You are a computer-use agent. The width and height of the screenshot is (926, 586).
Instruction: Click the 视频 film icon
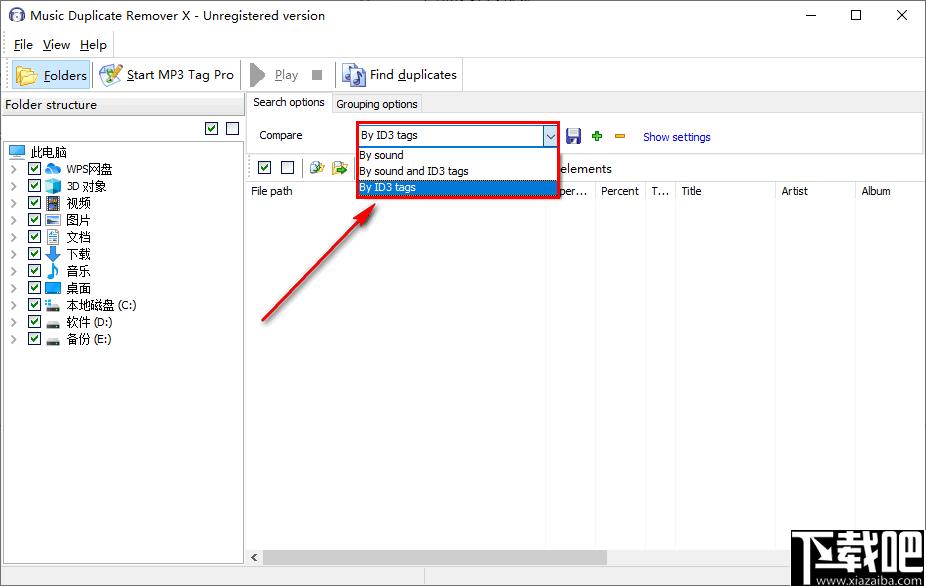click(53, 203)
